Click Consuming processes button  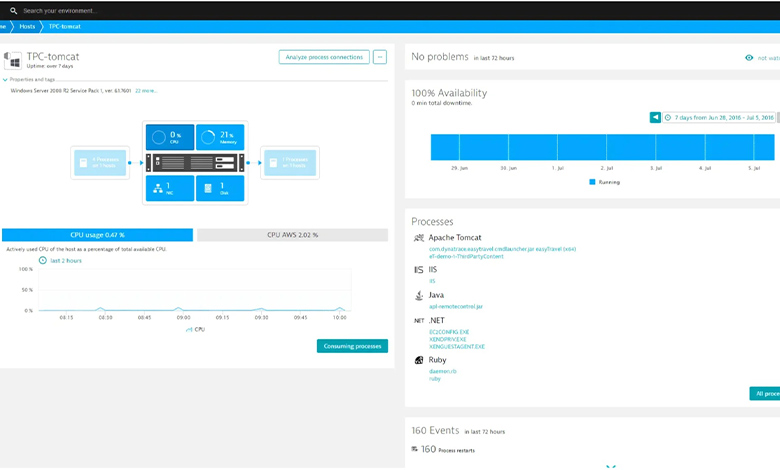click(352, 346)
